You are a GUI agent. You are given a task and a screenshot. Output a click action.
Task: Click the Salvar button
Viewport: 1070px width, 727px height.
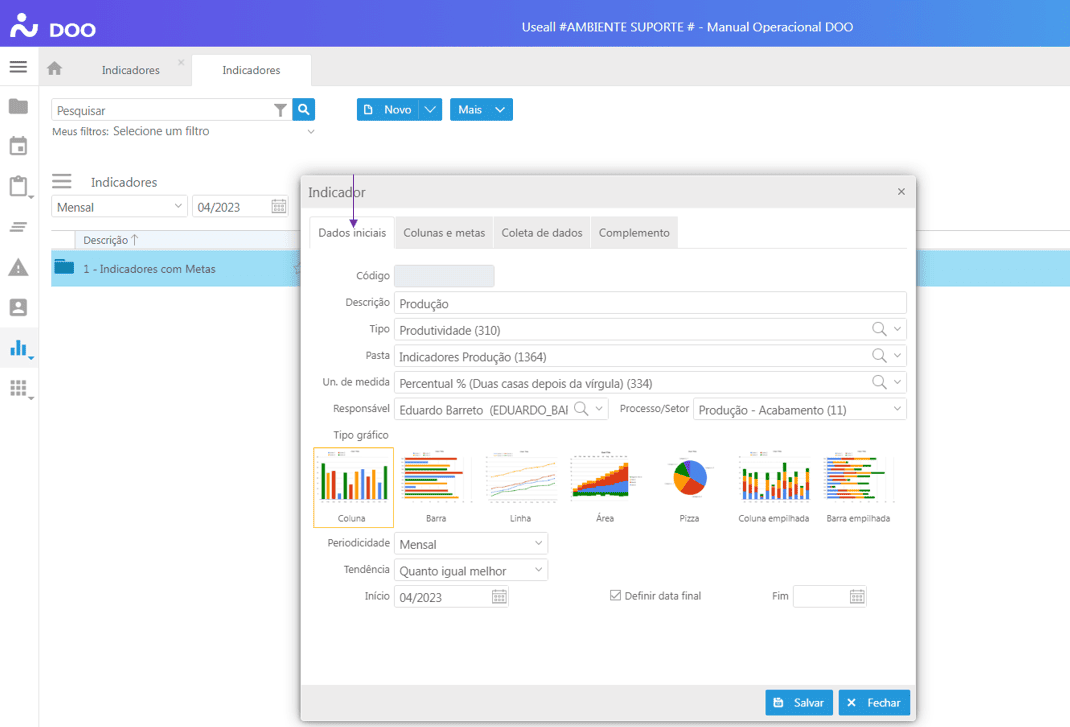tap(799, 703)
